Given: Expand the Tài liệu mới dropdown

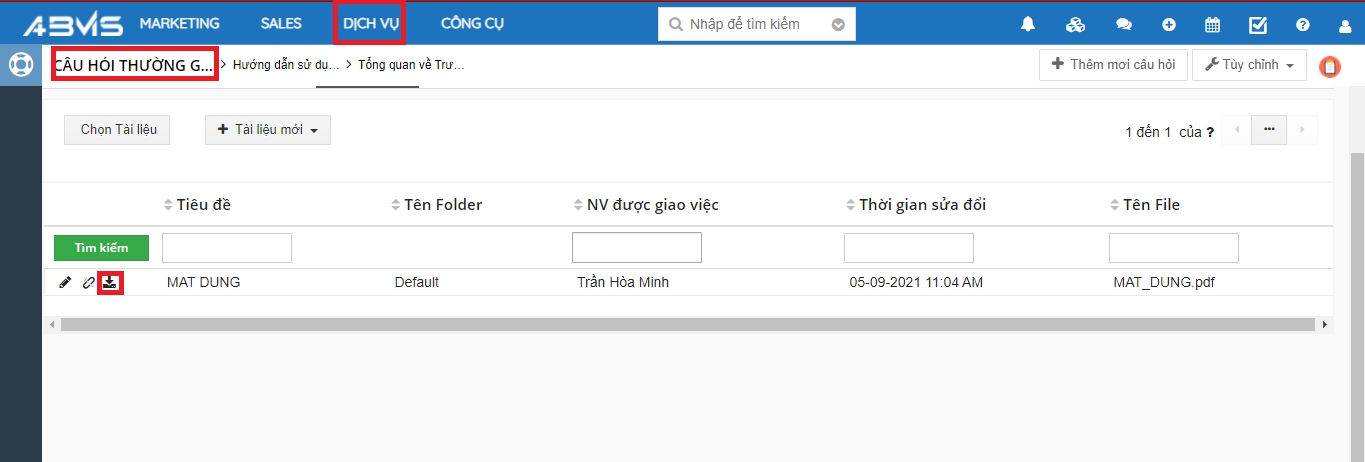Looking at the screenshot, I should point(267,130).
